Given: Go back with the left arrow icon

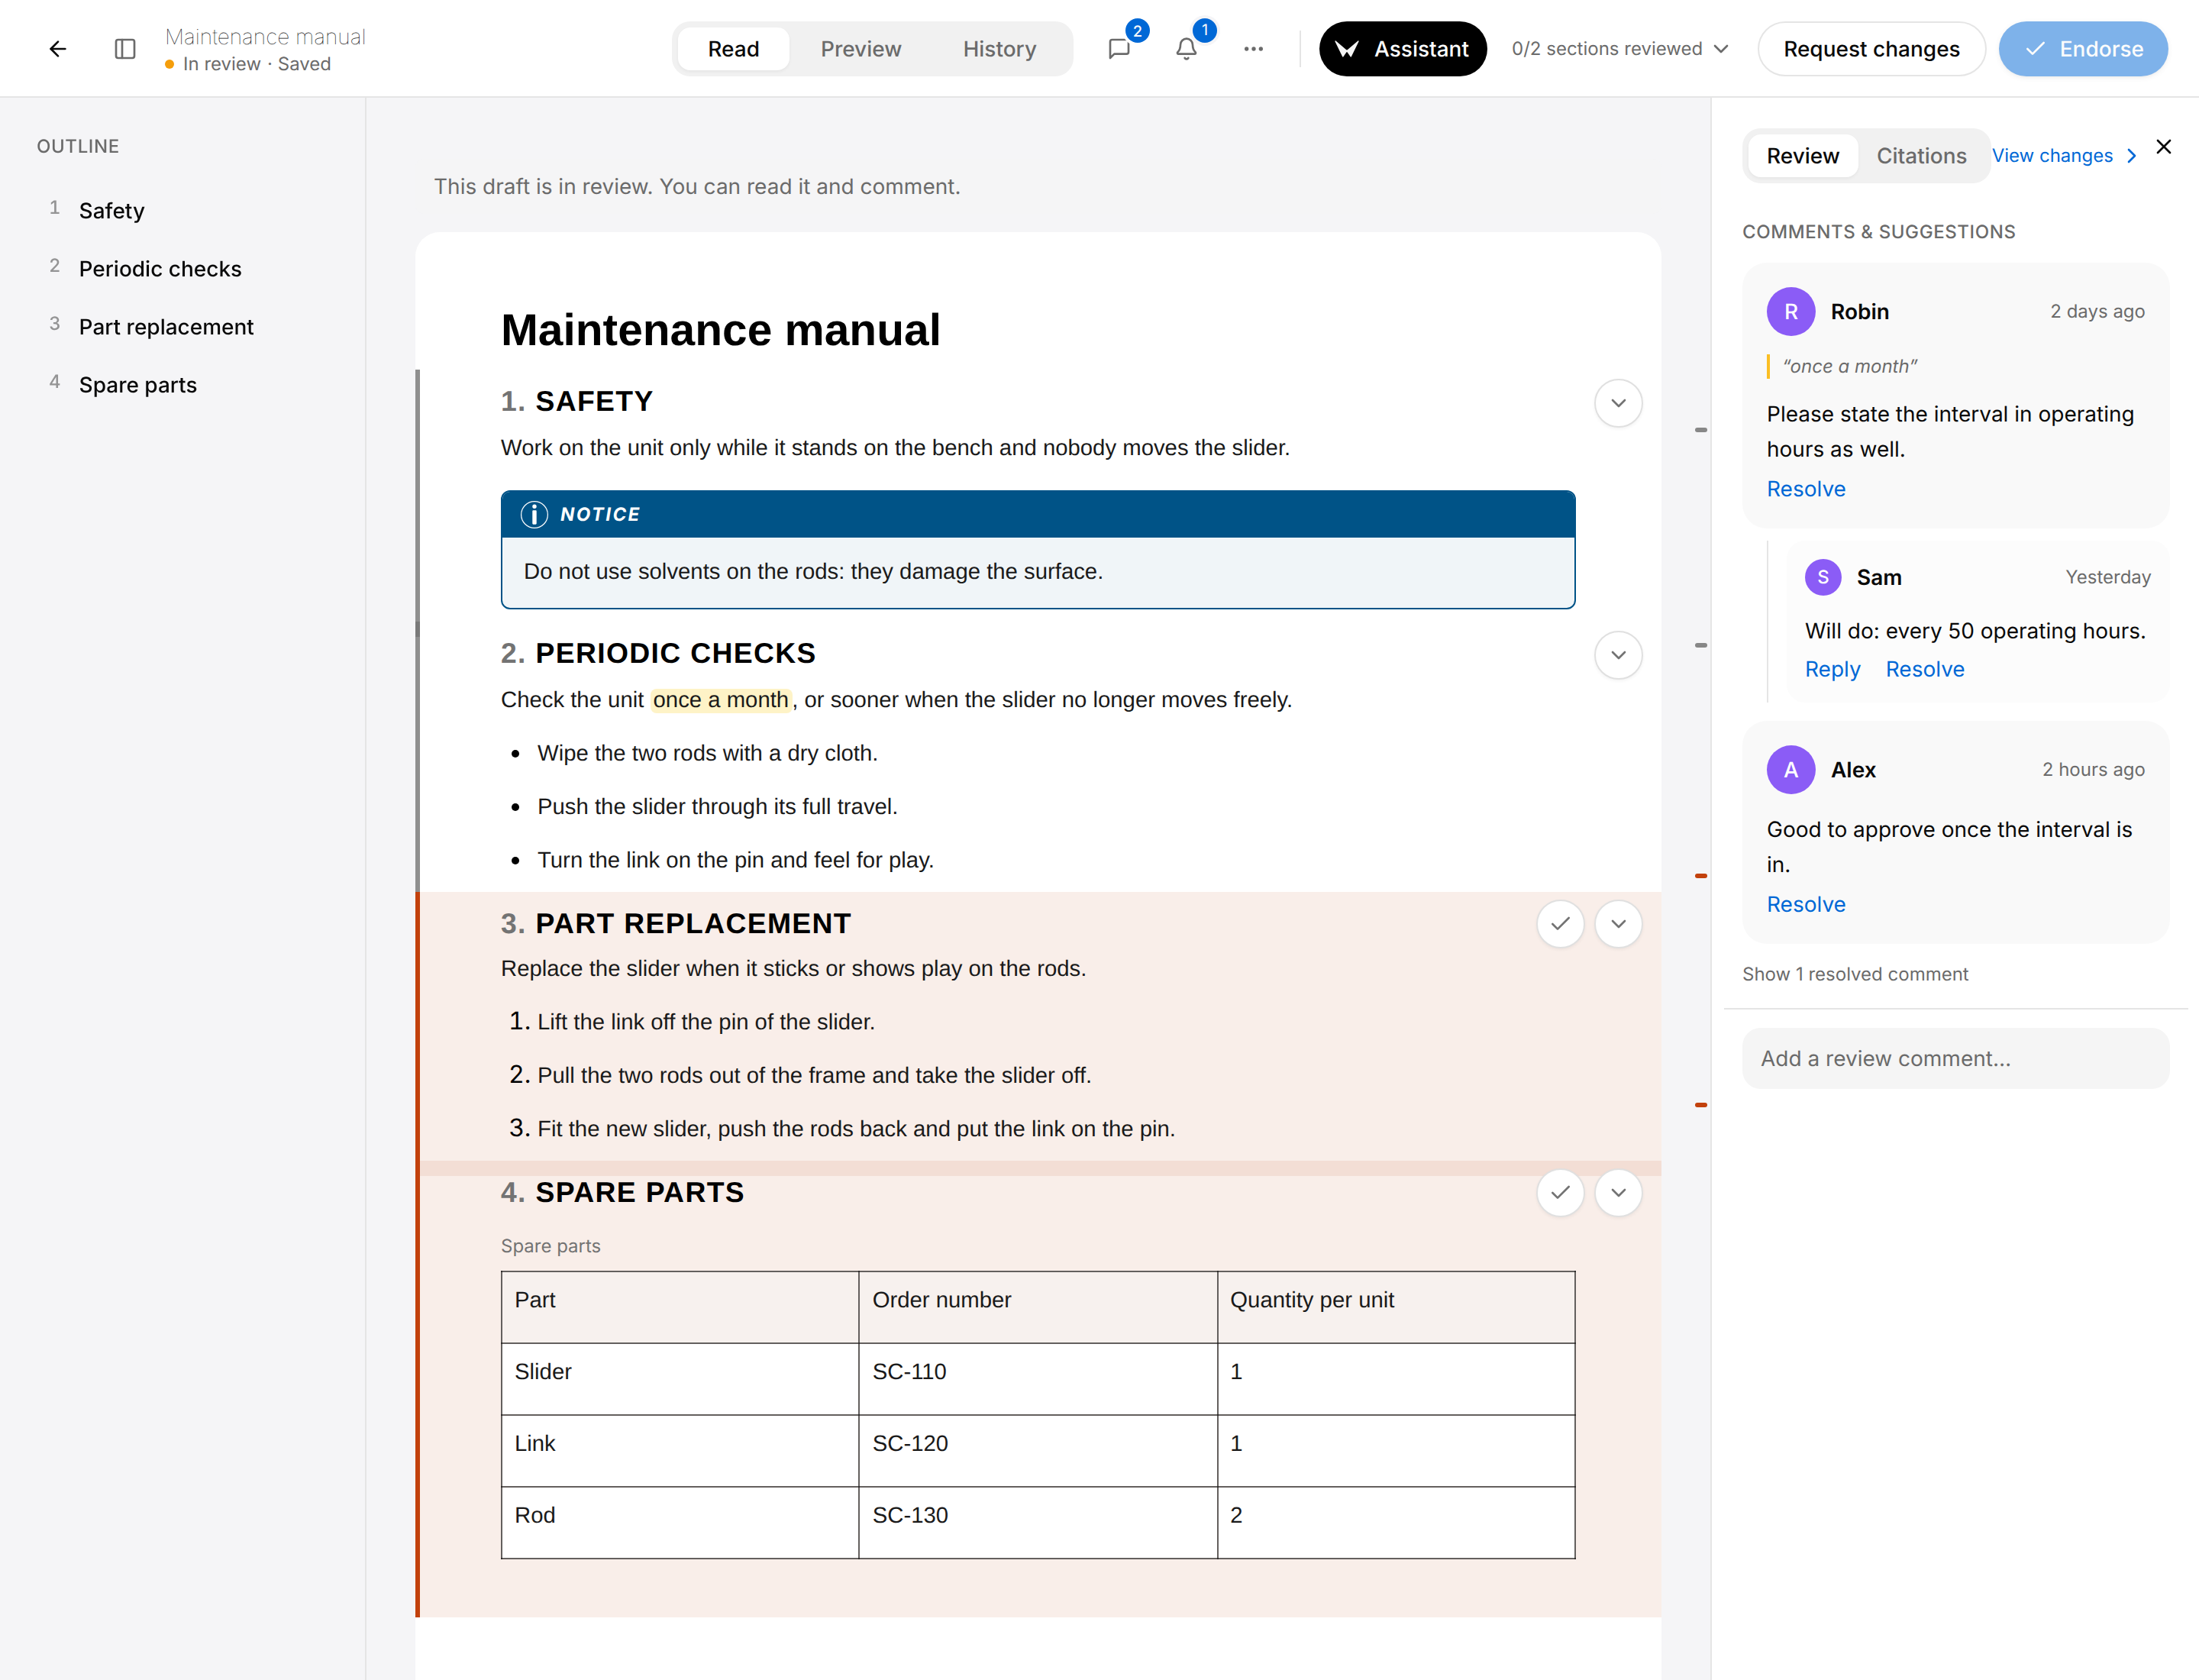Looking at the screenshot, I should coord(58,48).
